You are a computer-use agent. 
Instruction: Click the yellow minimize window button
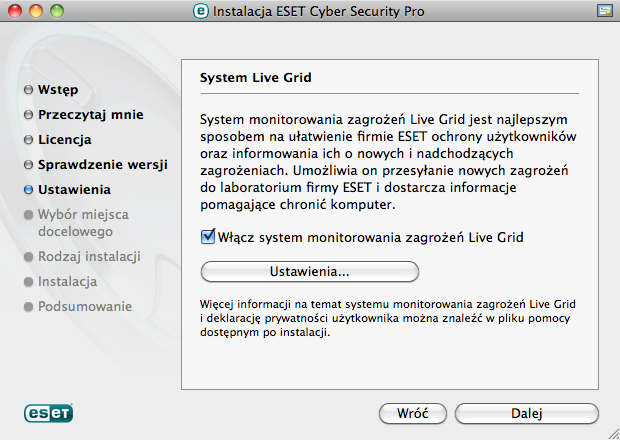coord(36,11)
